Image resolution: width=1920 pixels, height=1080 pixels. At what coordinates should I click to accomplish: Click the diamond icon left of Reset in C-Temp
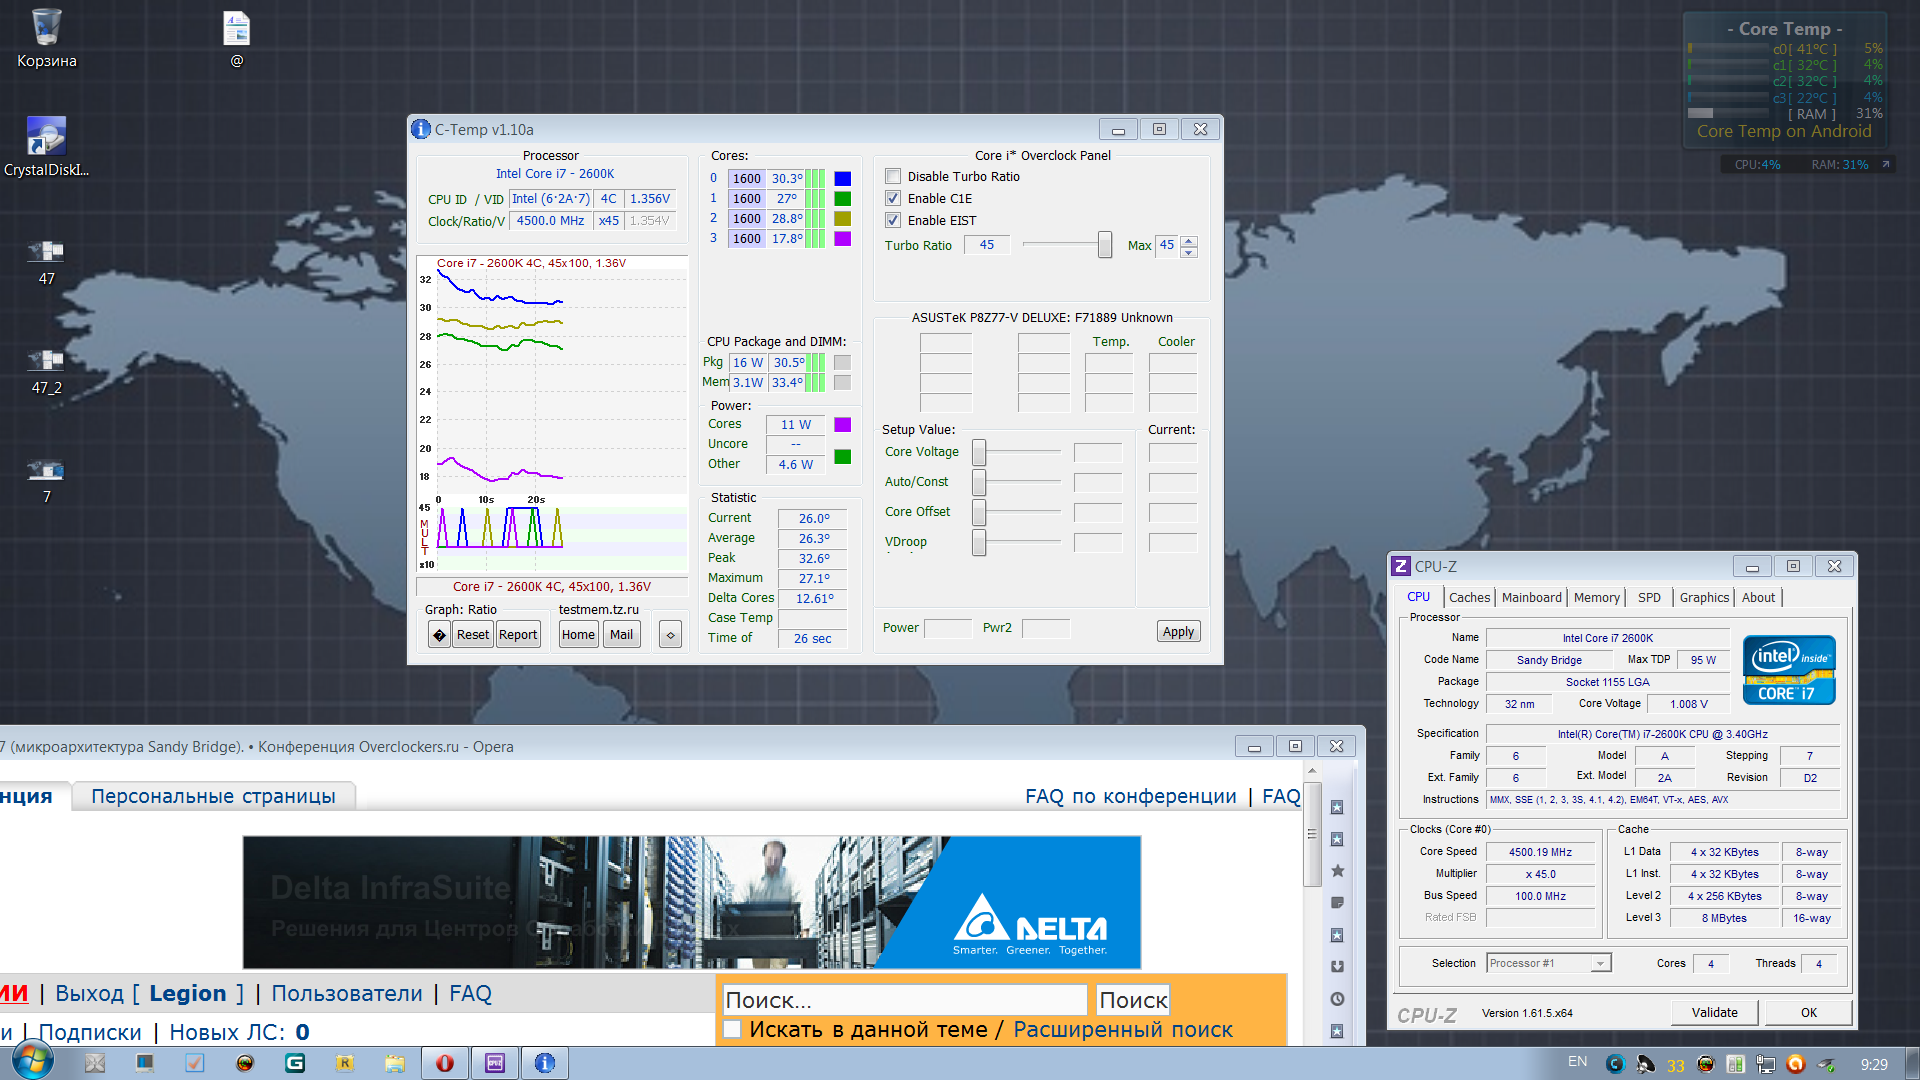tap(439, 634)
